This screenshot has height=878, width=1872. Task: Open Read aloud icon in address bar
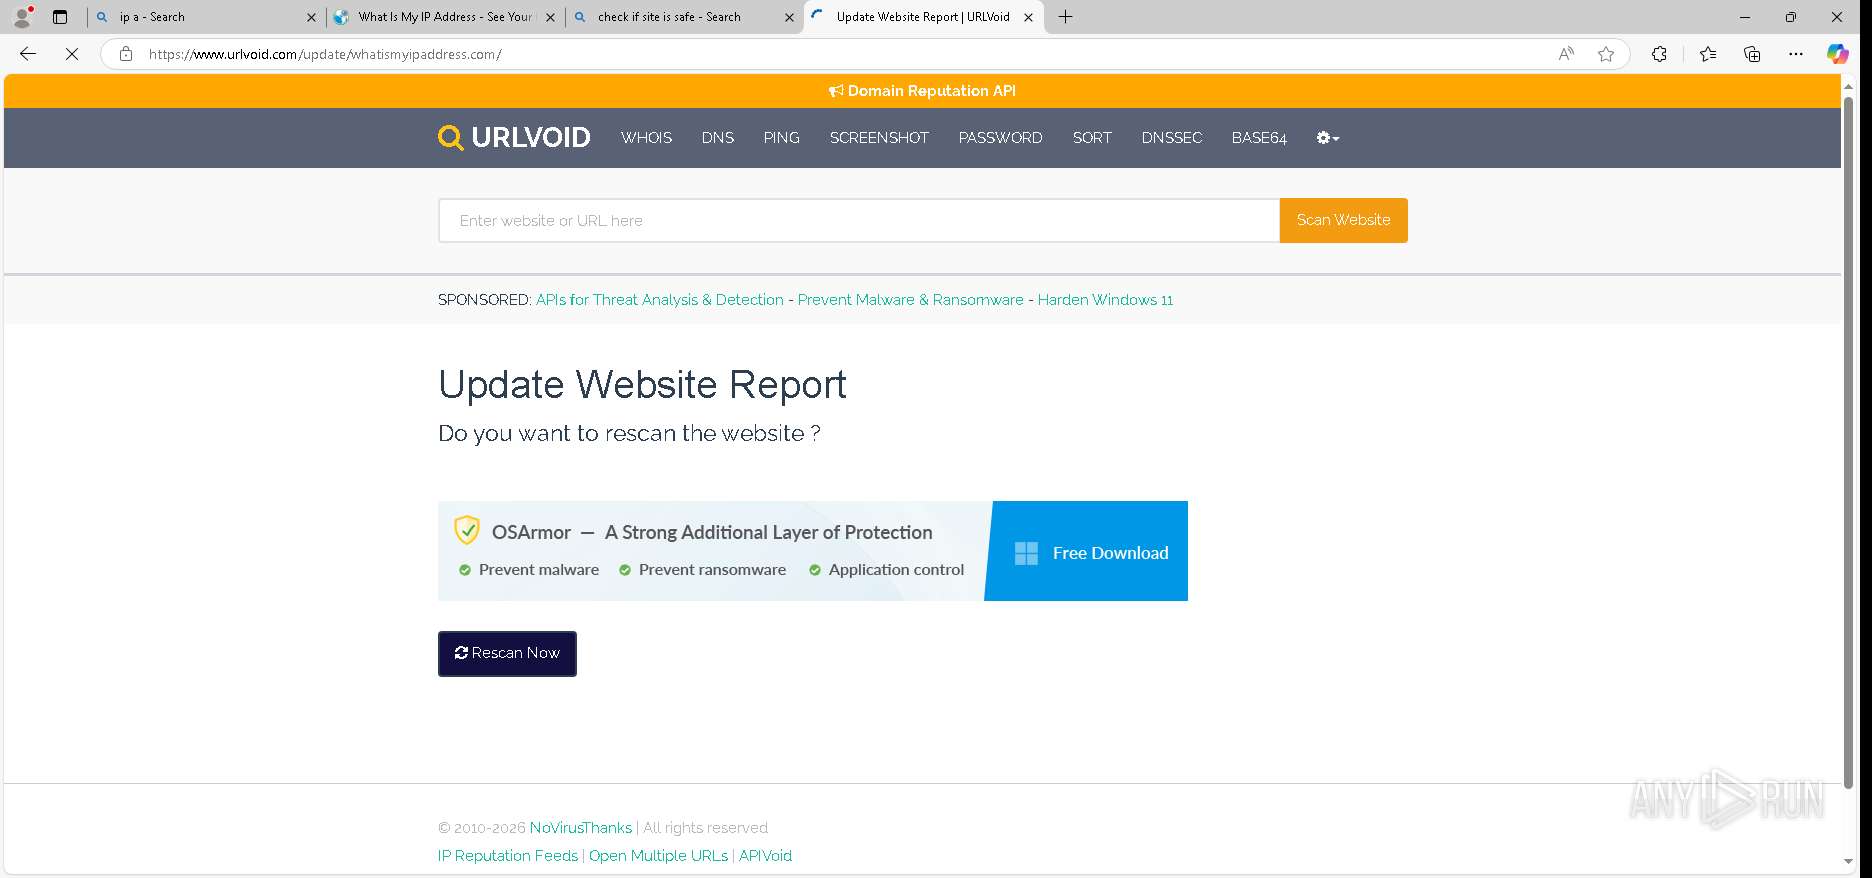coord(1566,54)
